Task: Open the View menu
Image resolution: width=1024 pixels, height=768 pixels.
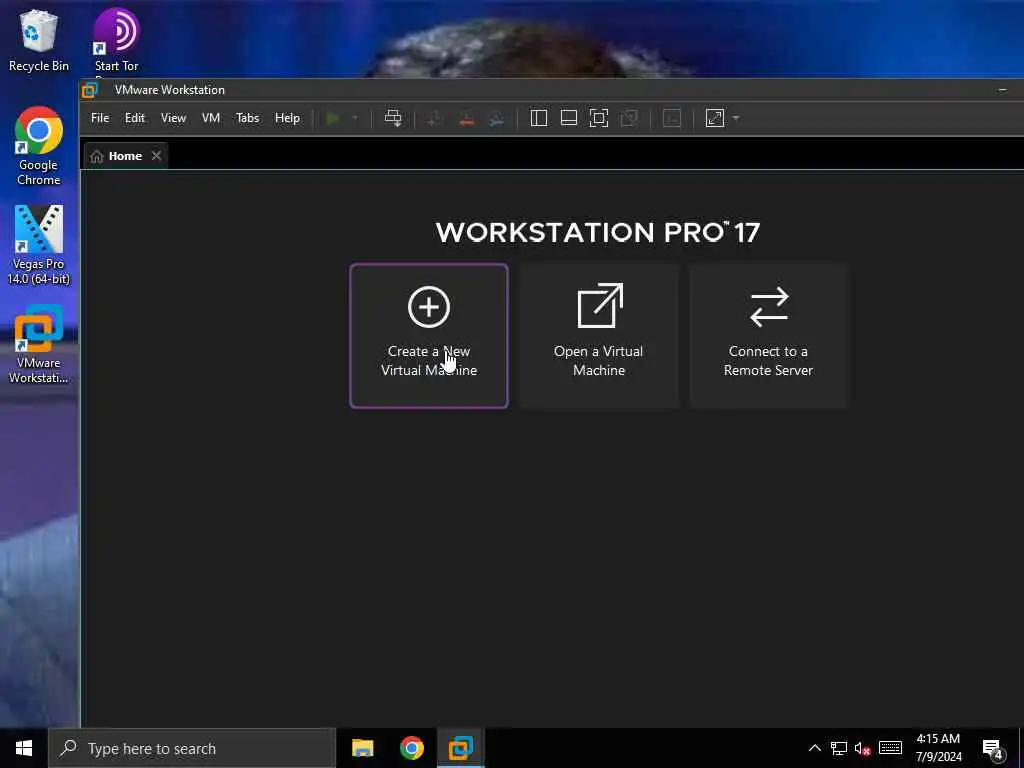Action: point(173,118)
